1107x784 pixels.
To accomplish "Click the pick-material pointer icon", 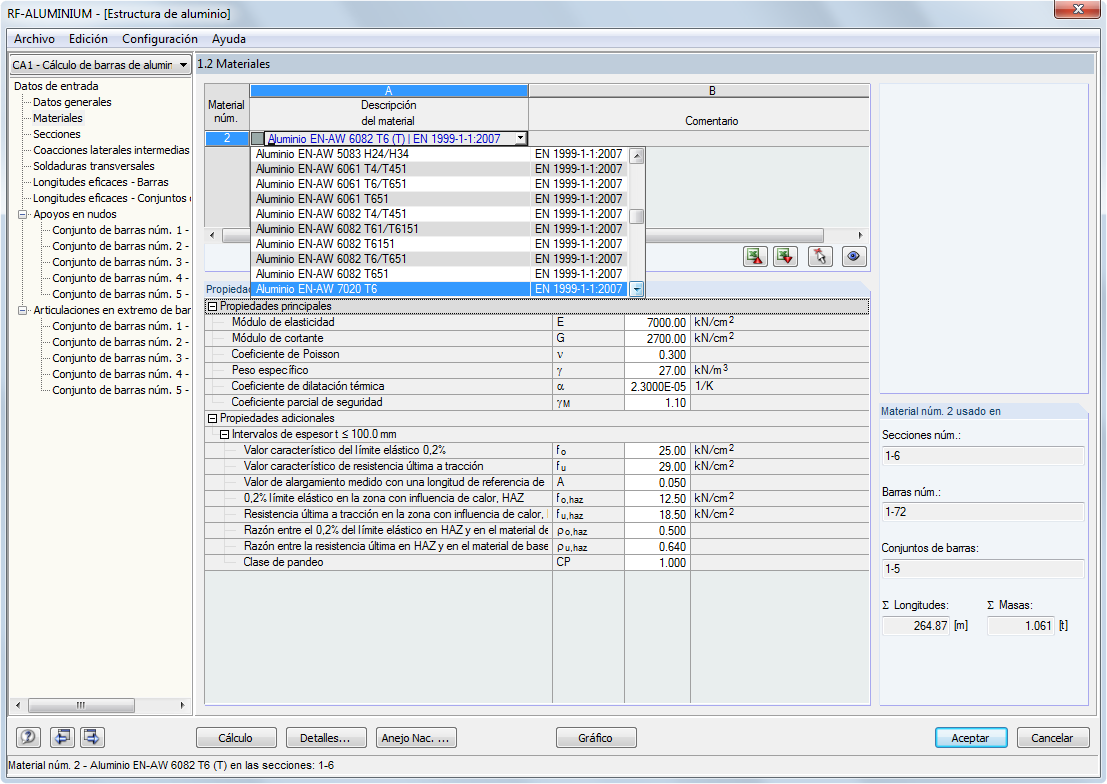I will click(820, 256).
